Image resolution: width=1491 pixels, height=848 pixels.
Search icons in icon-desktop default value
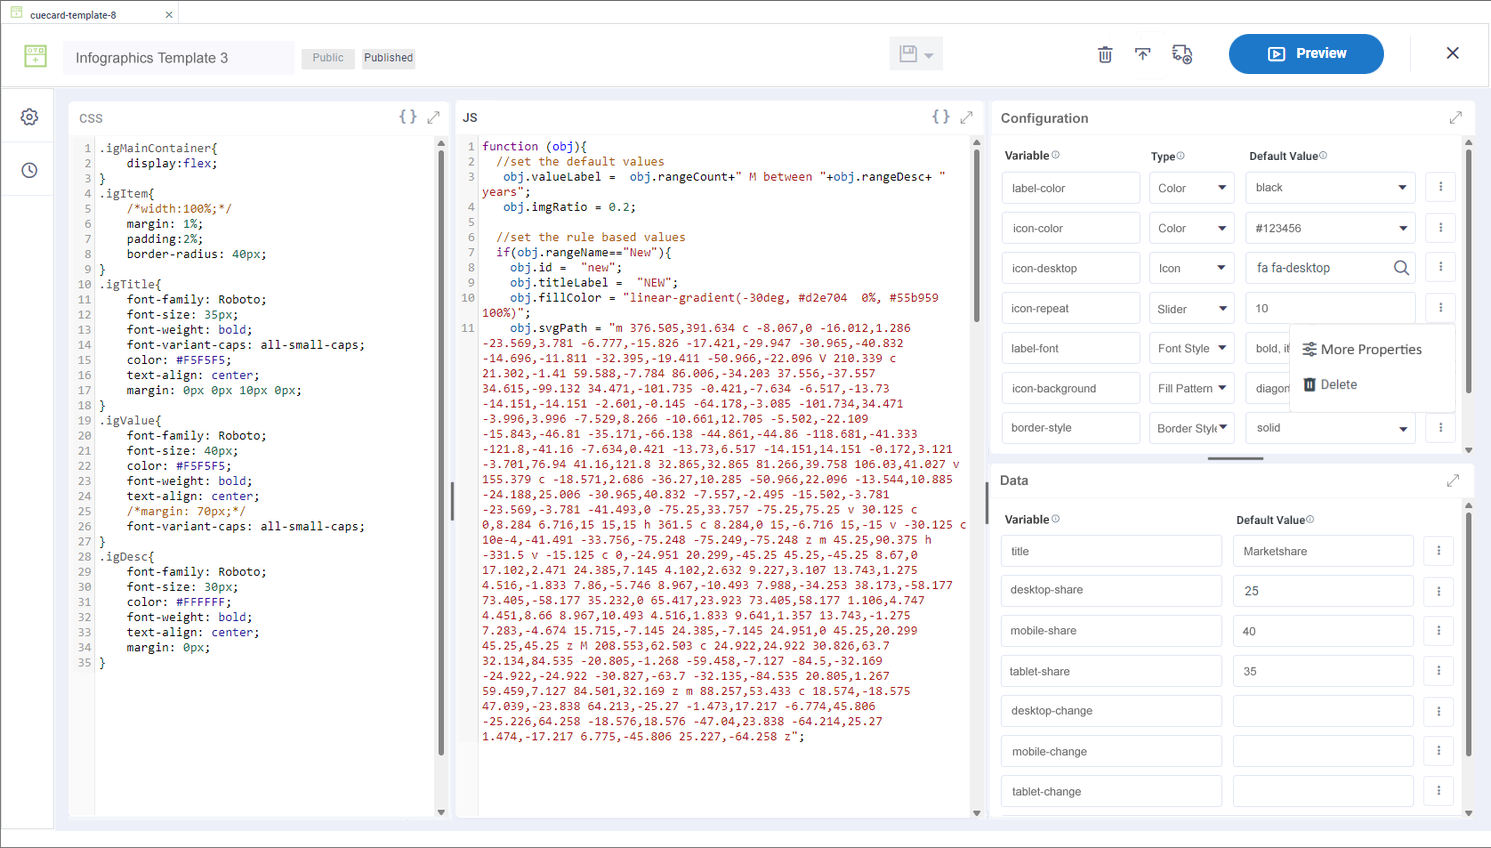(x=1401, y=268)
